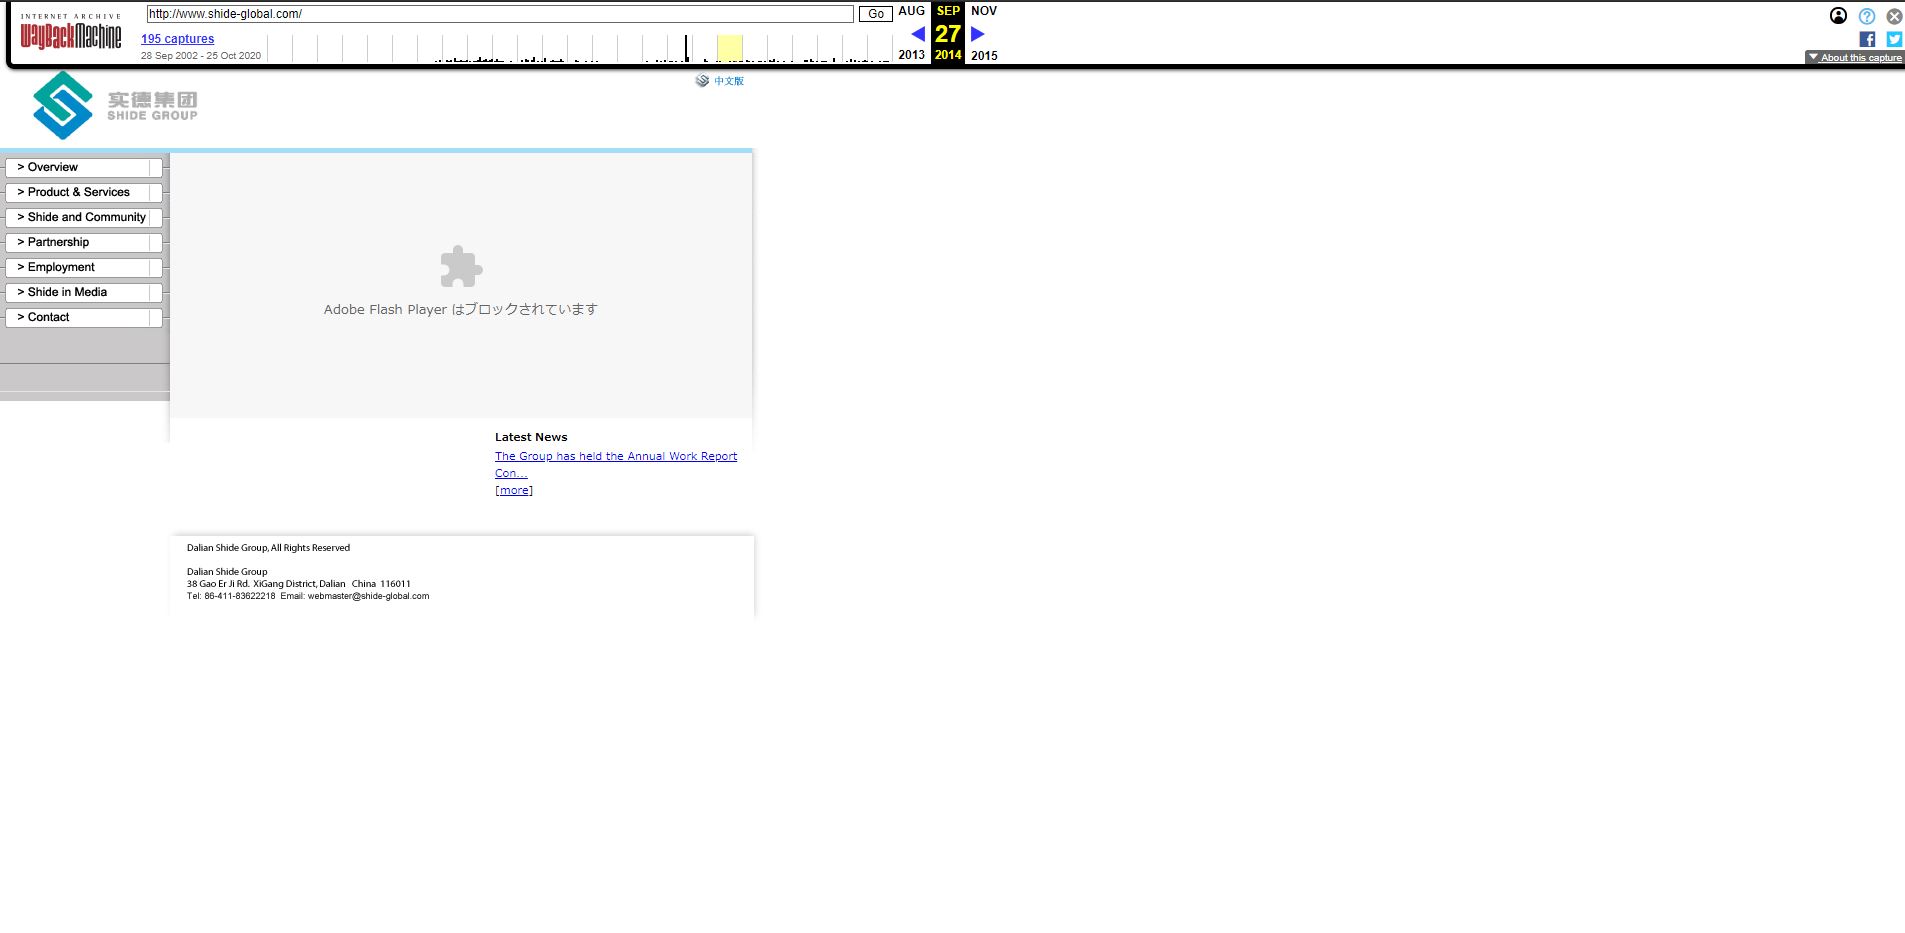Share this capture on Facebook
Screen dimensions: 1905x933
click(x=1867, y=39)
